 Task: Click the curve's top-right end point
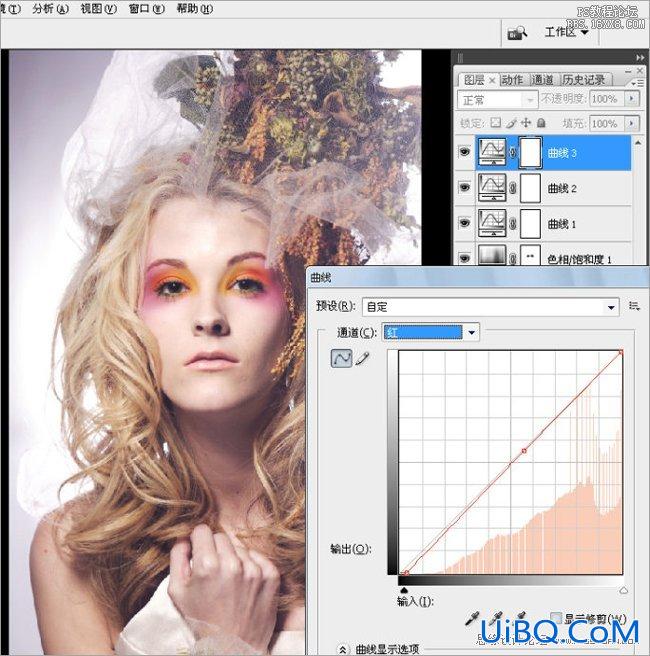(621, 353)
